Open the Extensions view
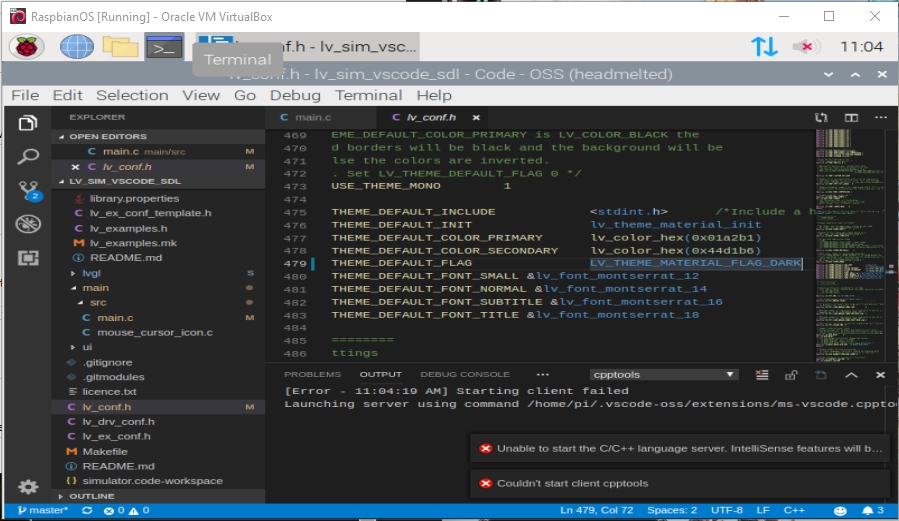This screenshot has width=899, height=521. coord(28,258)
